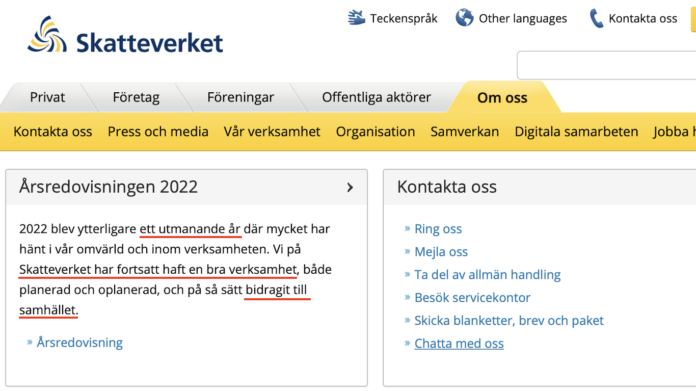Follow the Årsredovisning link
Screen dimensions: 696x391
click(79, 343)
